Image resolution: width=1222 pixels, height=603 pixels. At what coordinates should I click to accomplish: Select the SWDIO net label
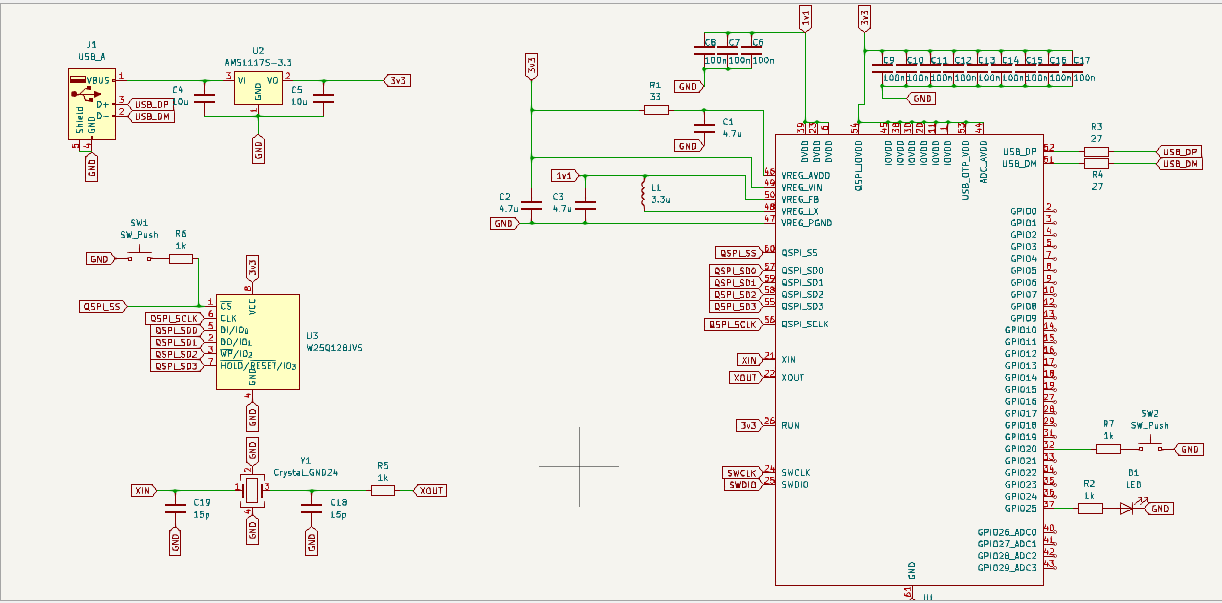[742, 484]
